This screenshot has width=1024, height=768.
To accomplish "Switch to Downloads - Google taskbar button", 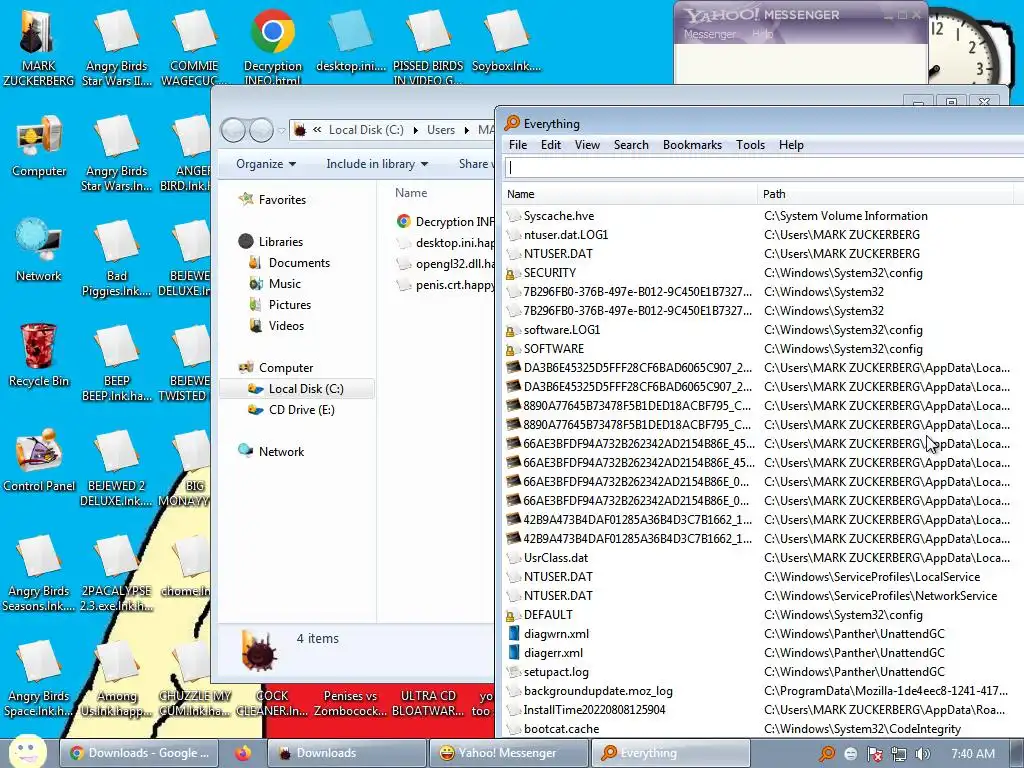I will click(139, 753).
